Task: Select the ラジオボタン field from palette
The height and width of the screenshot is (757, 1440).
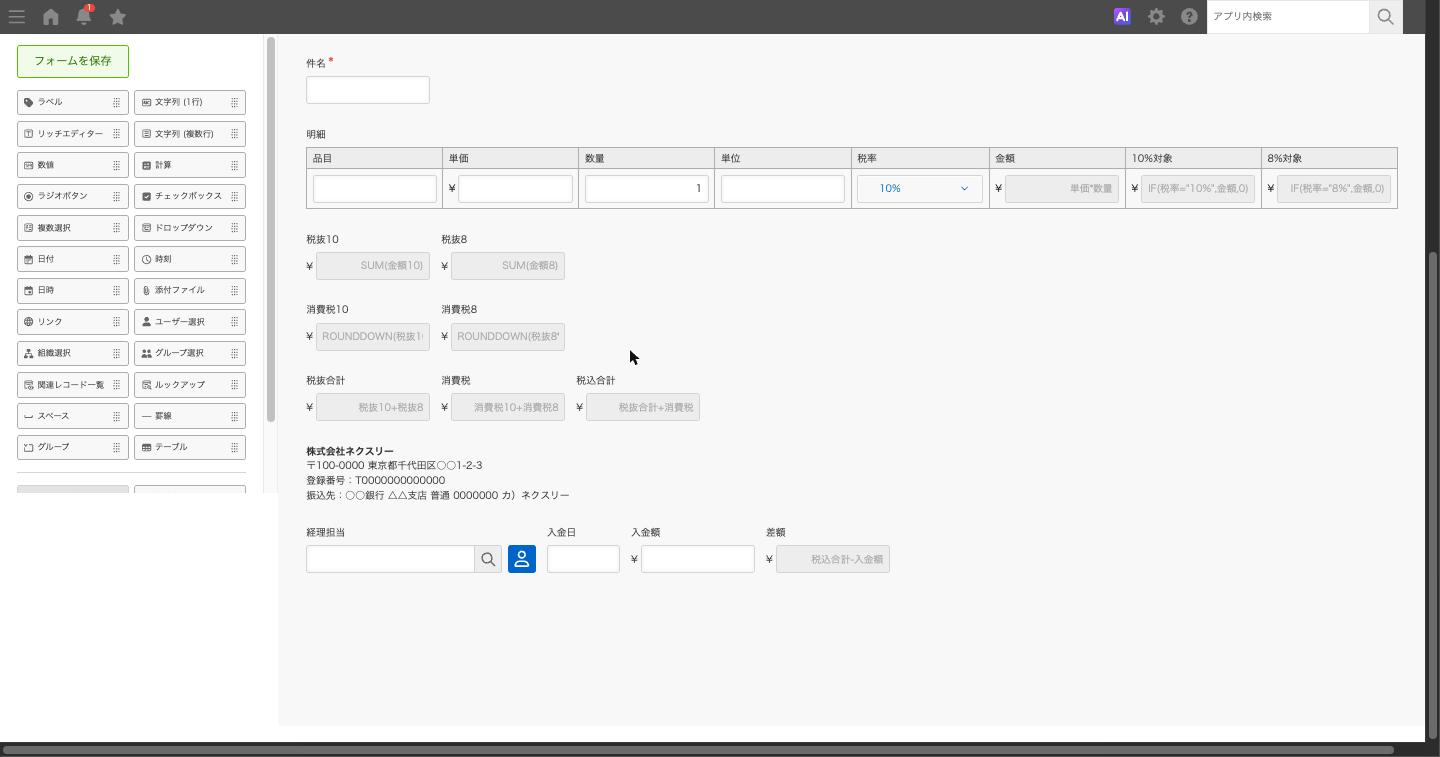Action: (x=73, y=196)
